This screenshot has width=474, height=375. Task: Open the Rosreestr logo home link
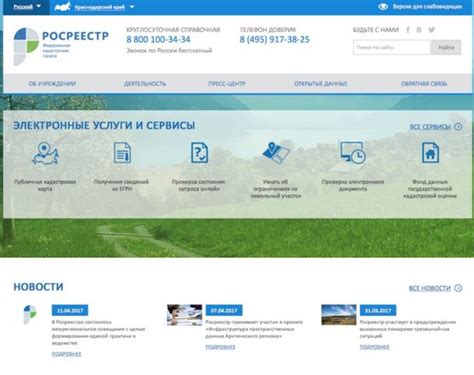[61, 46]
